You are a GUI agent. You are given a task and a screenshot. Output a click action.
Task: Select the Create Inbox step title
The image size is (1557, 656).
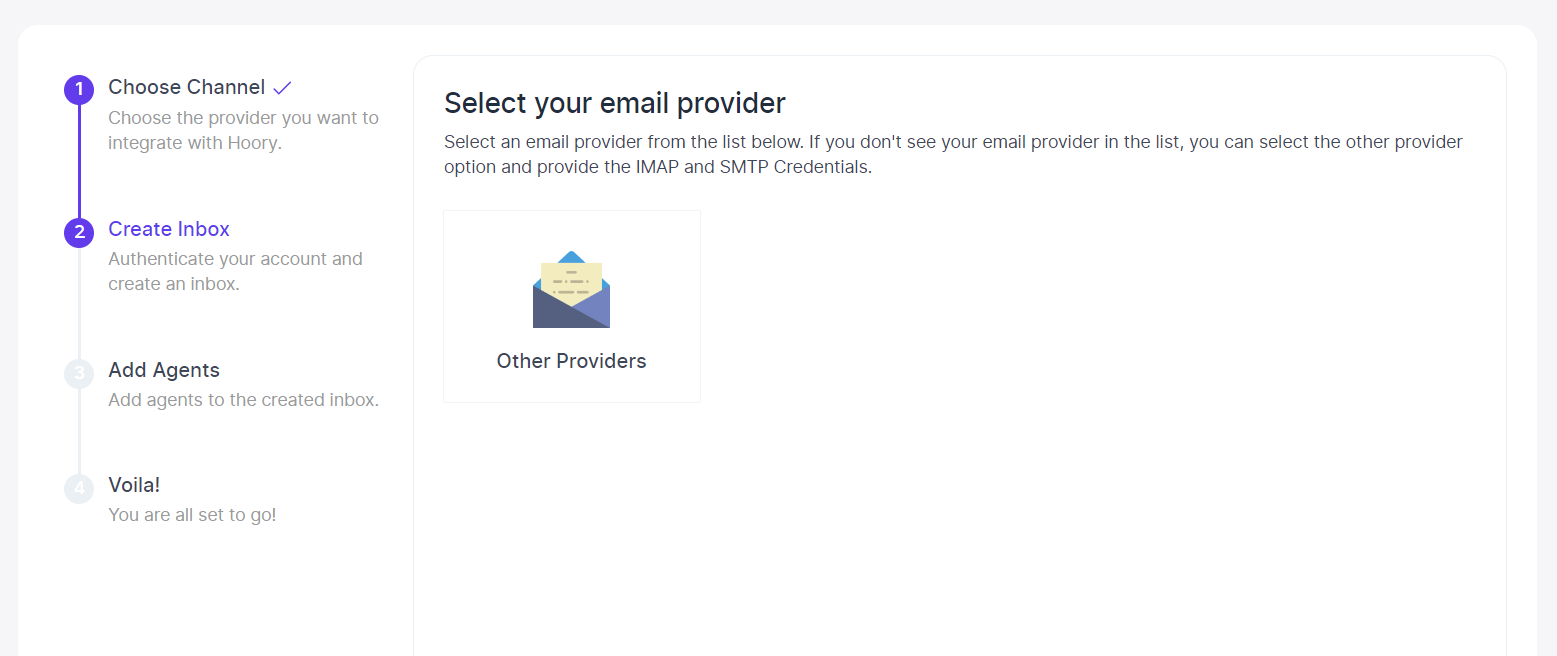[169, 229]
